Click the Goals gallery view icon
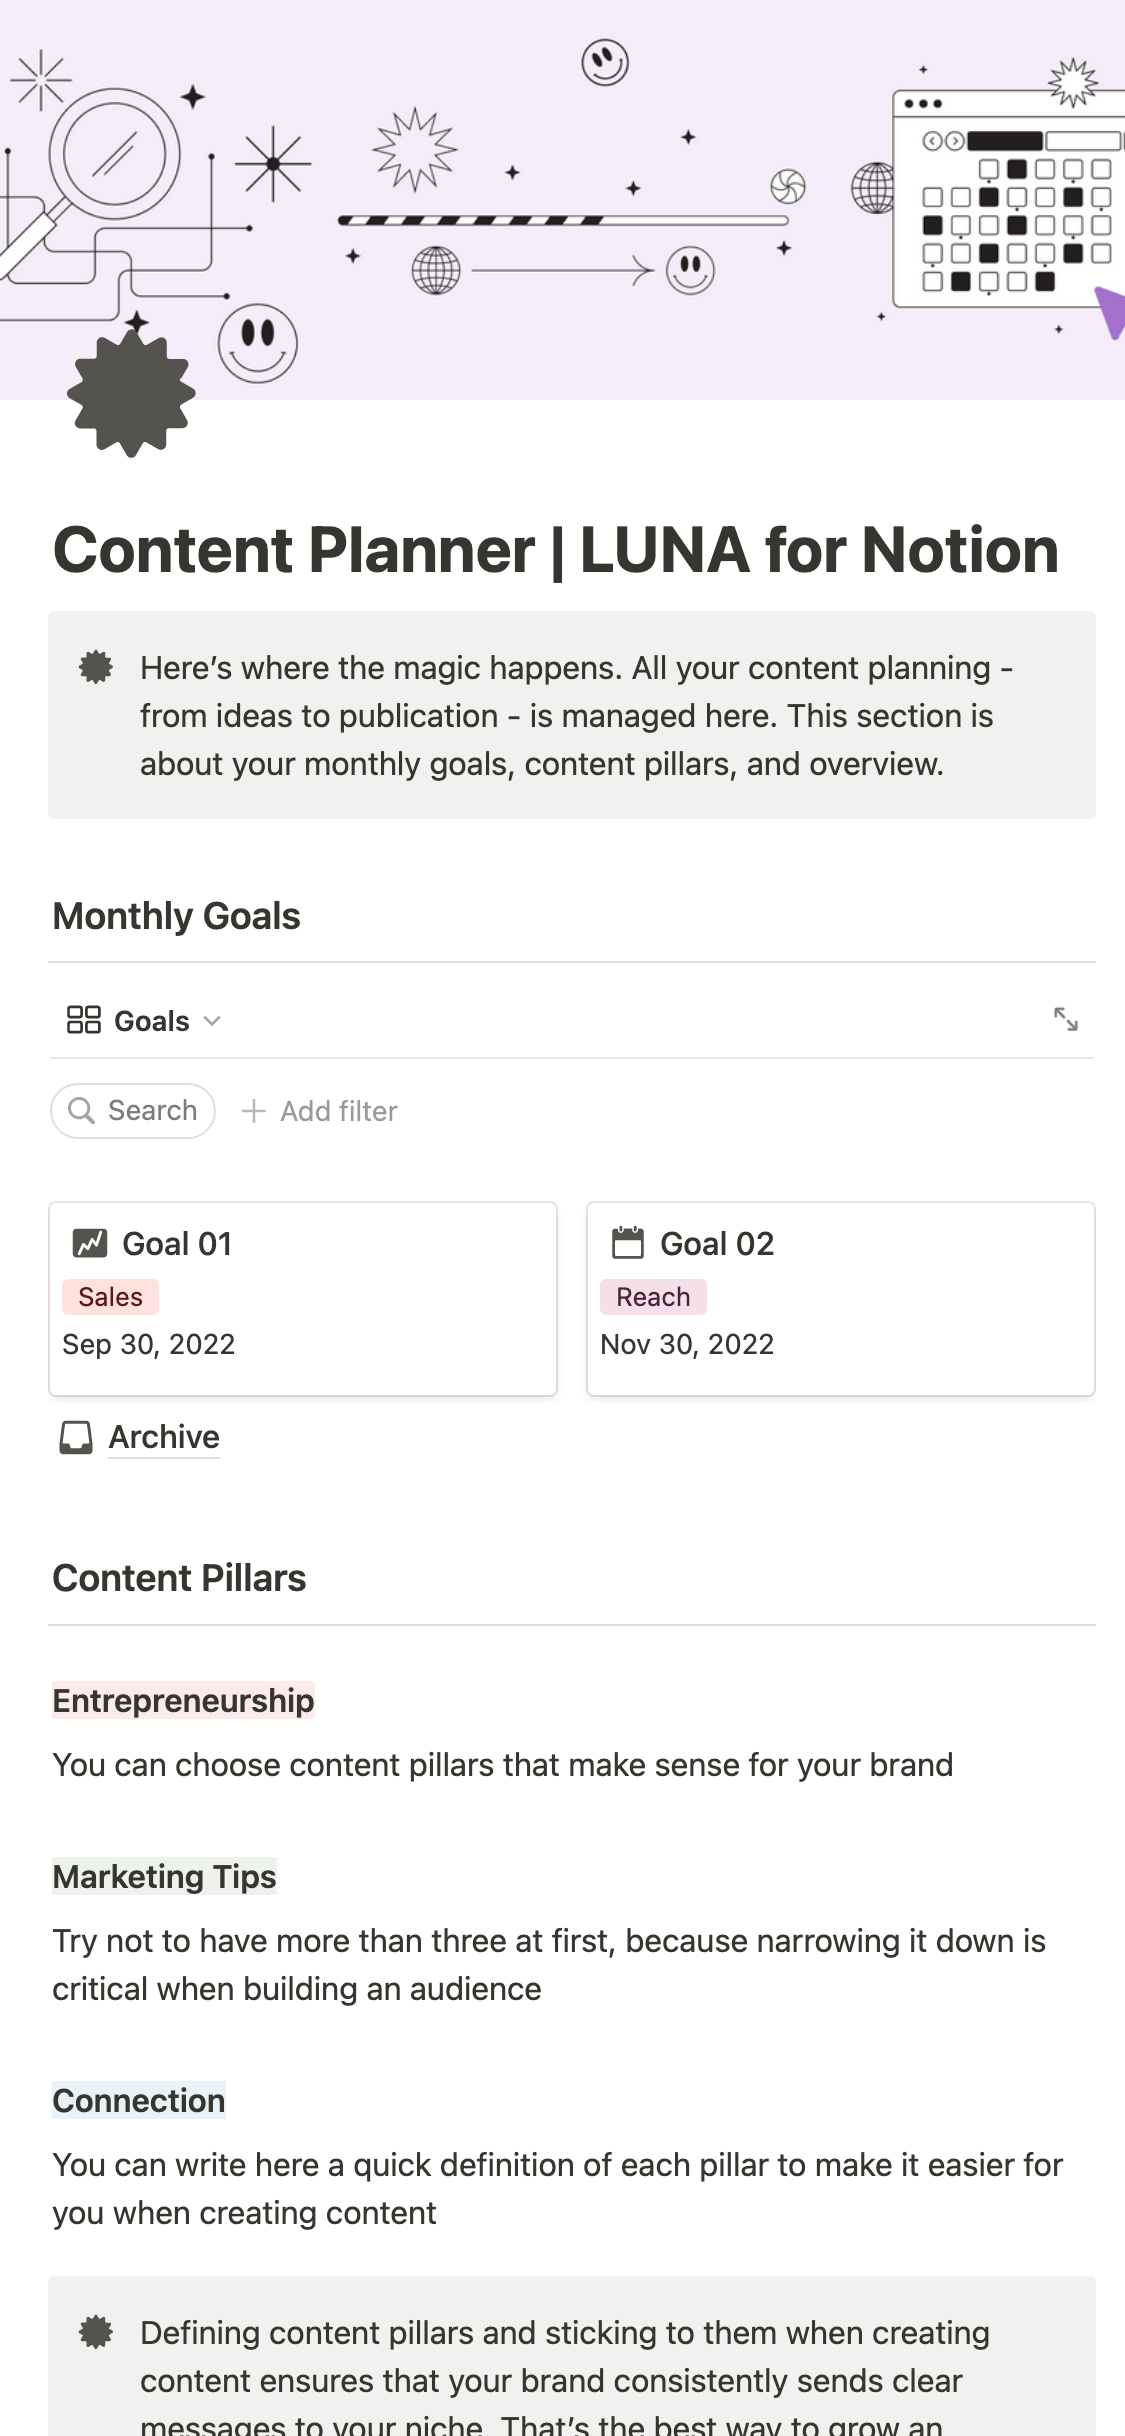1125x2436 pixels. coord(84,1020)
